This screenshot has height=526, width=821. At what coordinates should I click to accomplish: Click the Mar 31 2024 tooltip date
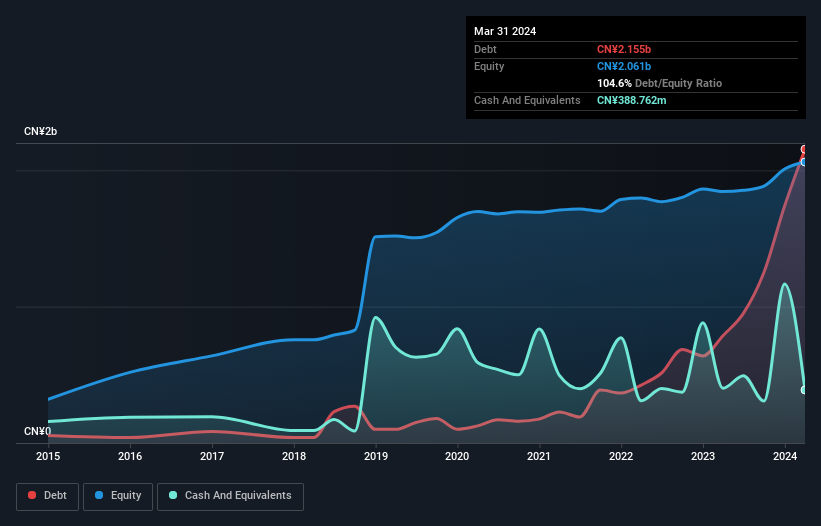point(505,31)
